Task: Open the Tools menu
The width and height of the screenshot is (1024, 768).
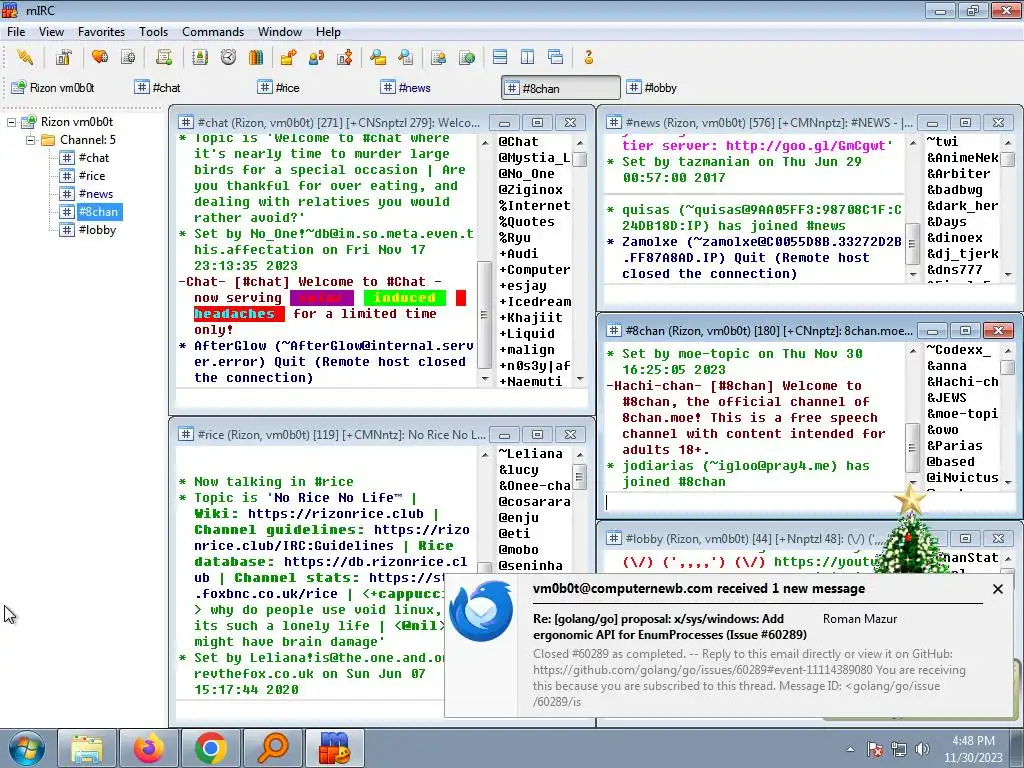Action: (x=153, y=31)
